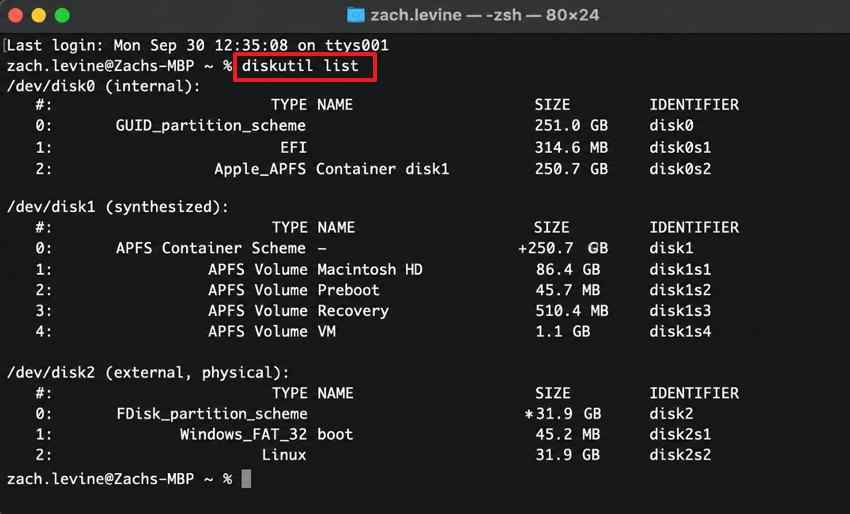Click the 'disk0s2' identifier

click(x=680, y=169)
